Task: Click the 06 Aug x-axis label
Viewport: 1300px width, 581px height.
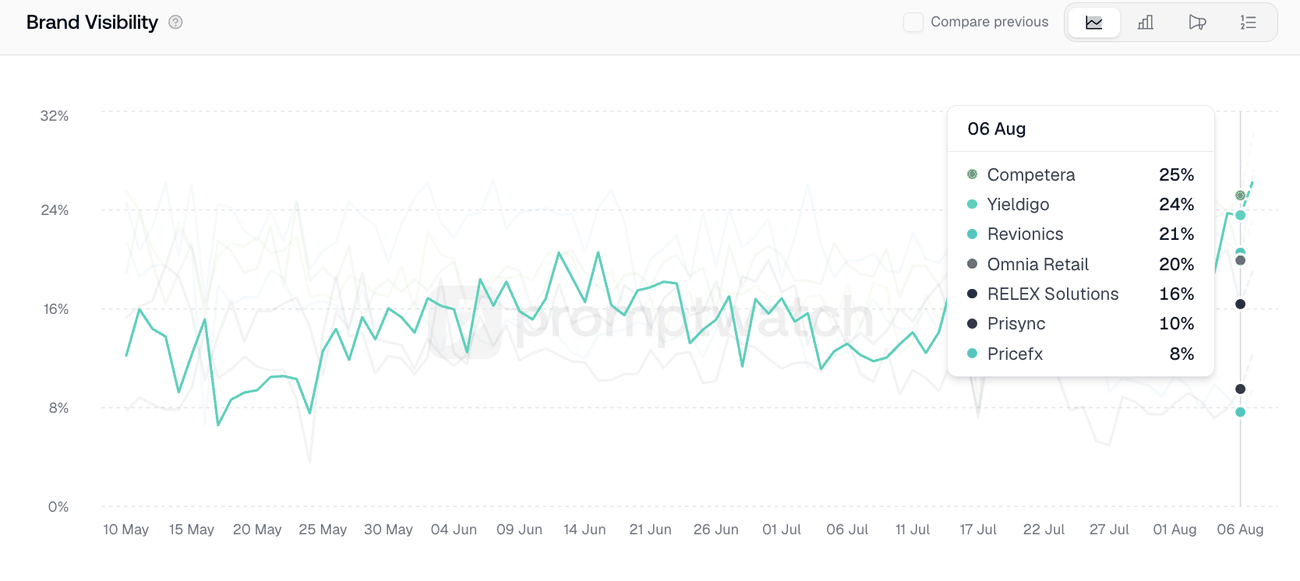Action: point(1240,530)
